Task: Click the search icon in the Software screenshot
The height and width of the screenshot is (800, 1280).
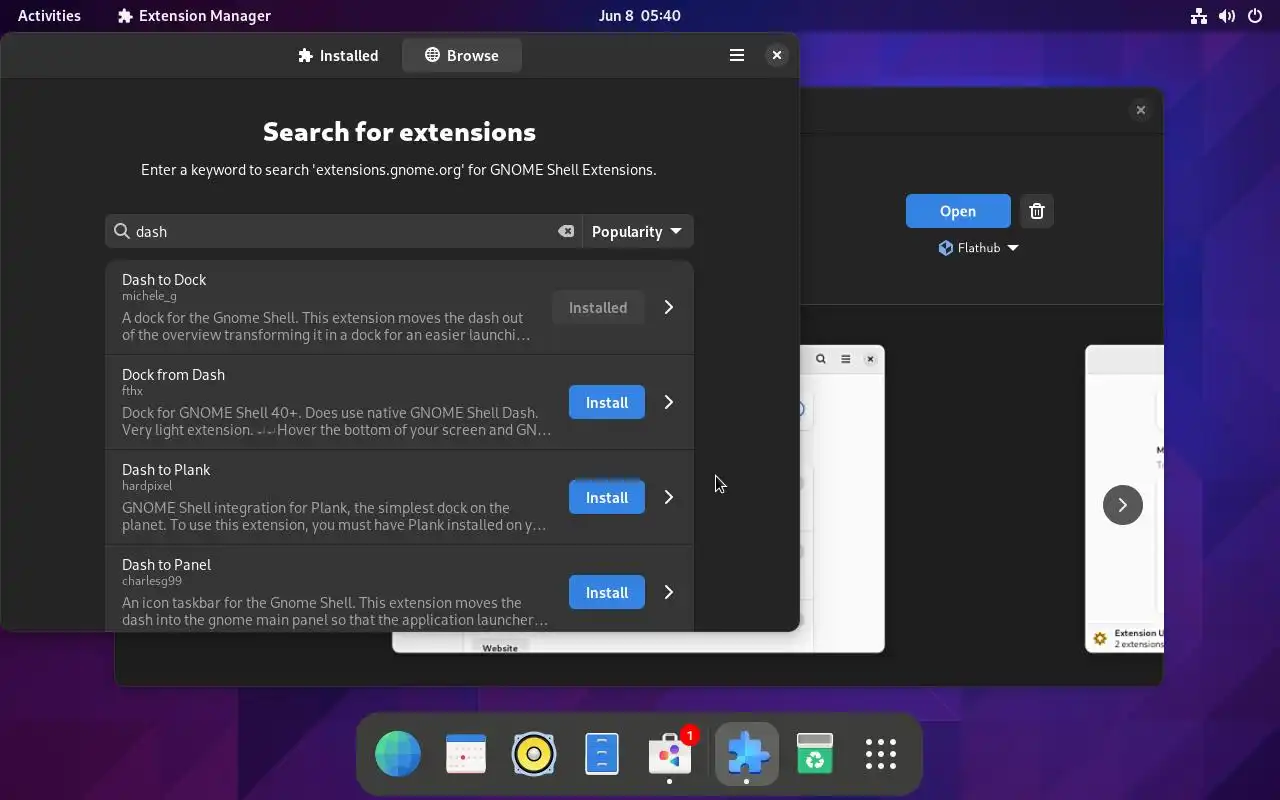Action: [821, 359]
